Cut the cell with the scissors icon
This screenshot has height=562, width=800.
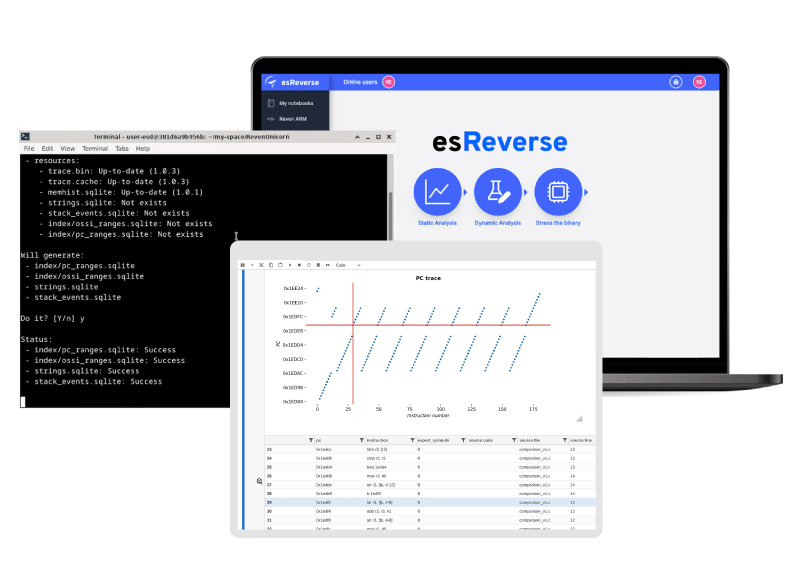[261, 265]
